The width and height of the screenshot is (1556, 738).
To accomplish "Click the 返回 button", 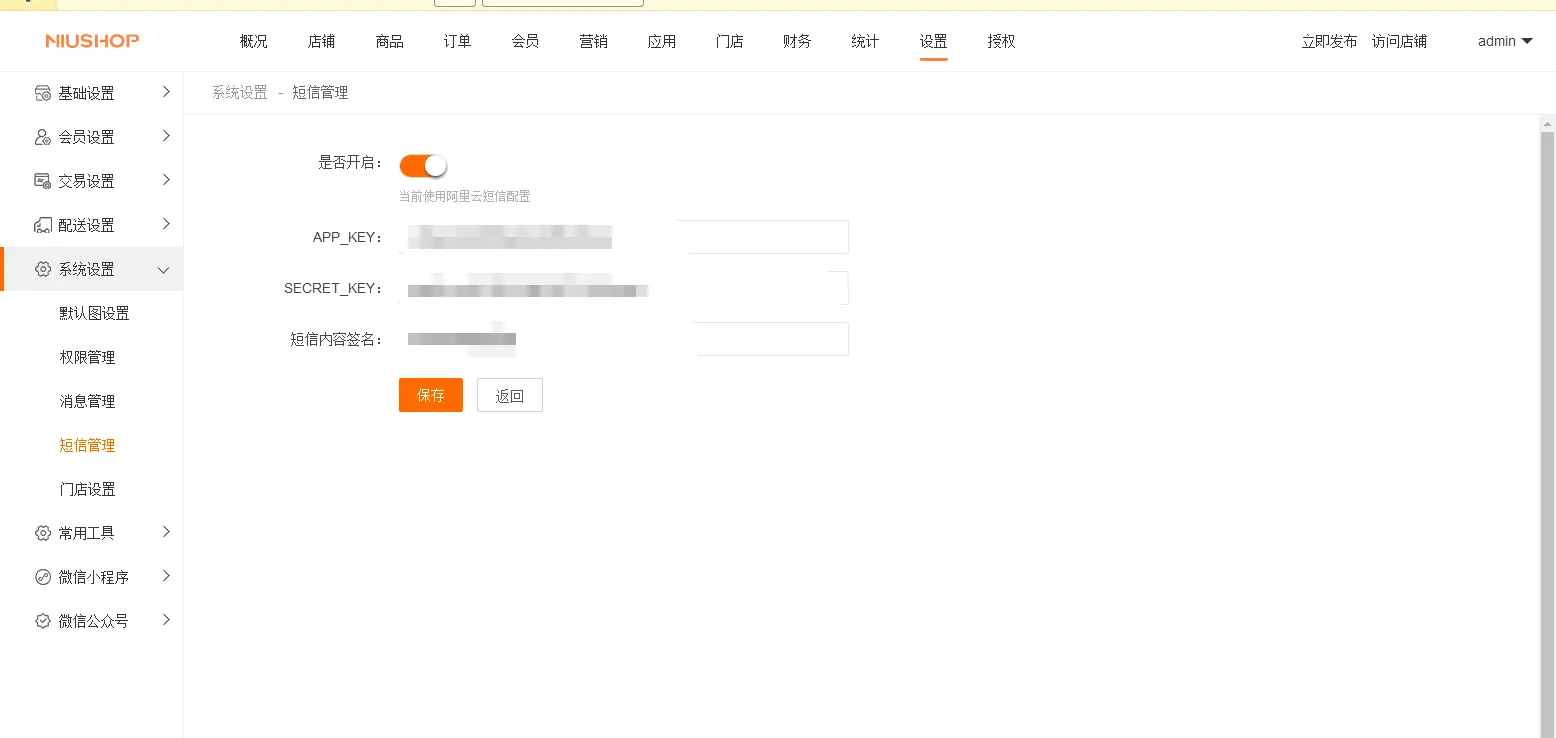I will (x=509, y=395).
